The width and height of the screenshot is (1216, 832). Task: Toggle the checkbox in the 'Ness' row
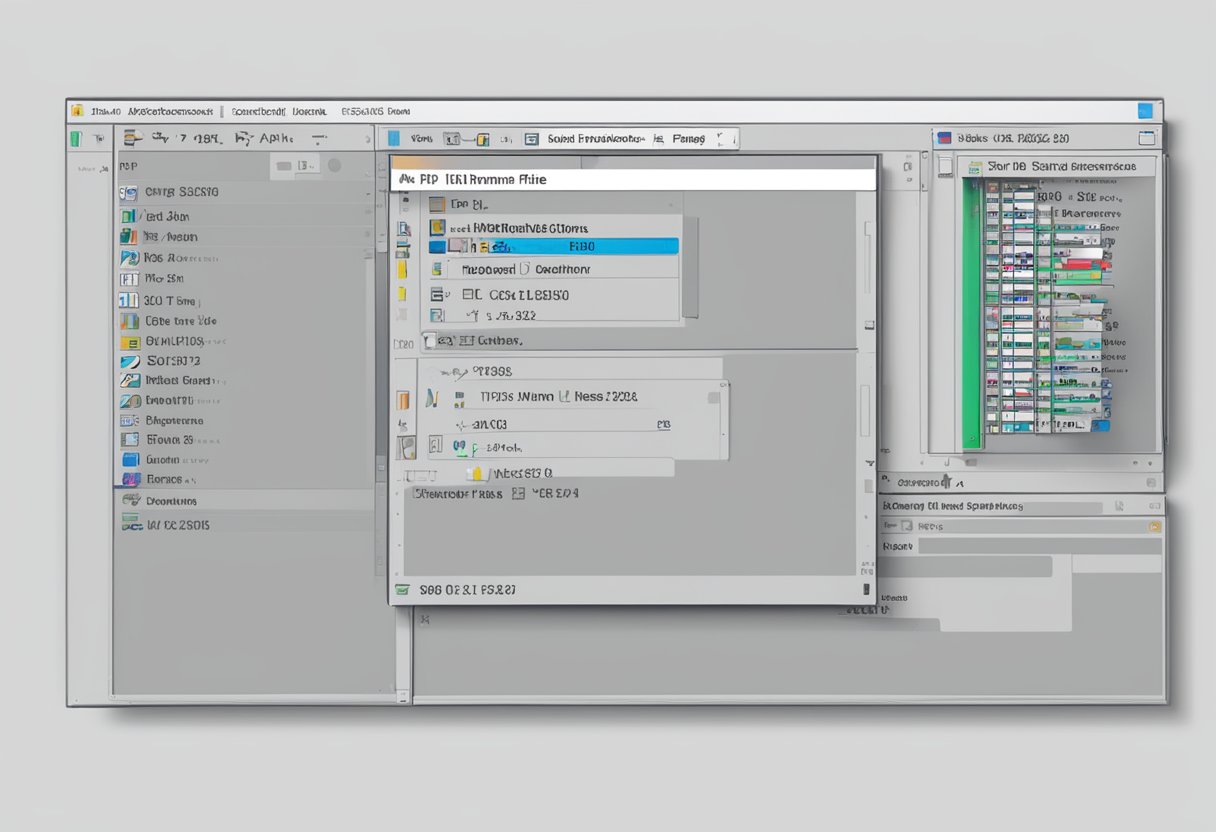[x=713, y=397]
